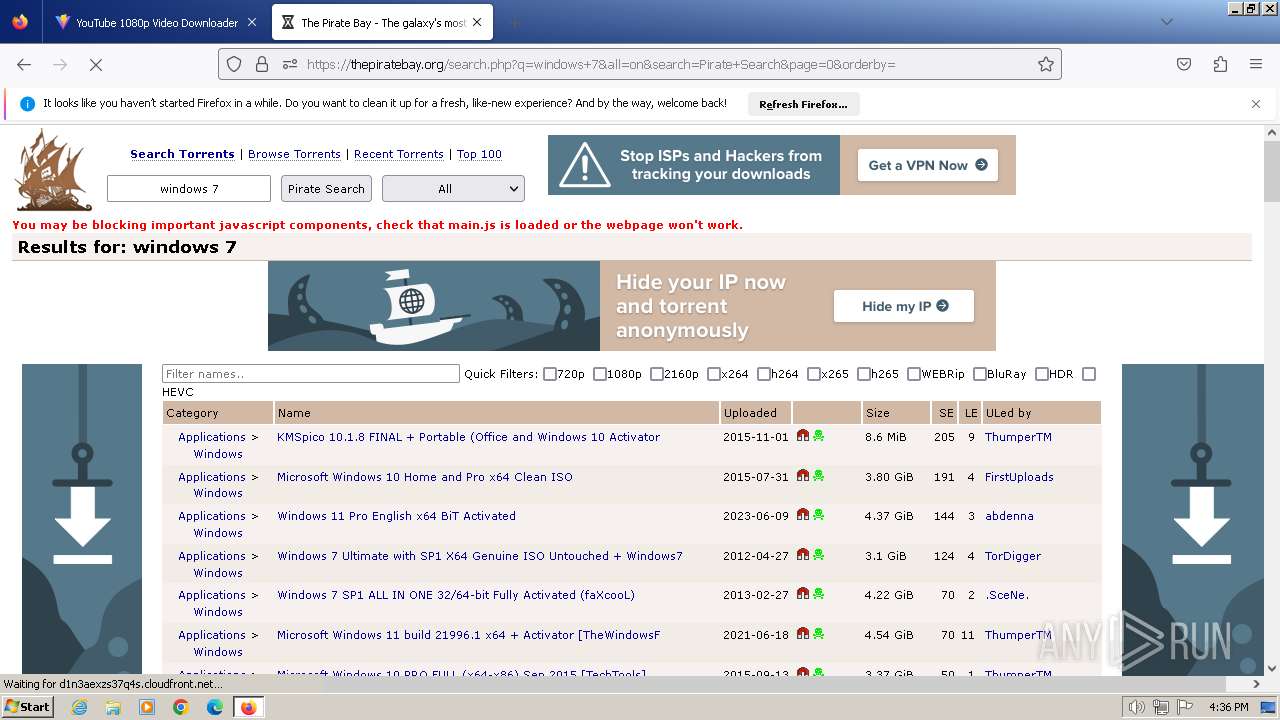Click the search box containing windows 7
Image resolution: width=1280 pixels, height=720 pixels.
189,188
